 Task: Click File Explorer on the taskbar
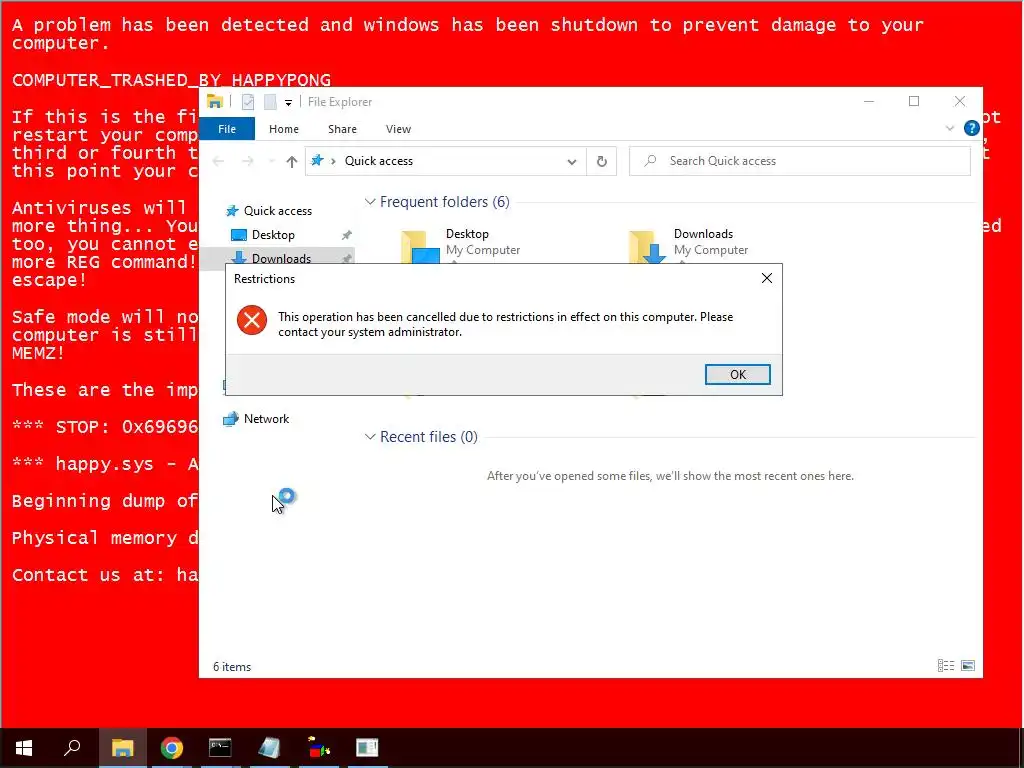click(x=122, y=748)
